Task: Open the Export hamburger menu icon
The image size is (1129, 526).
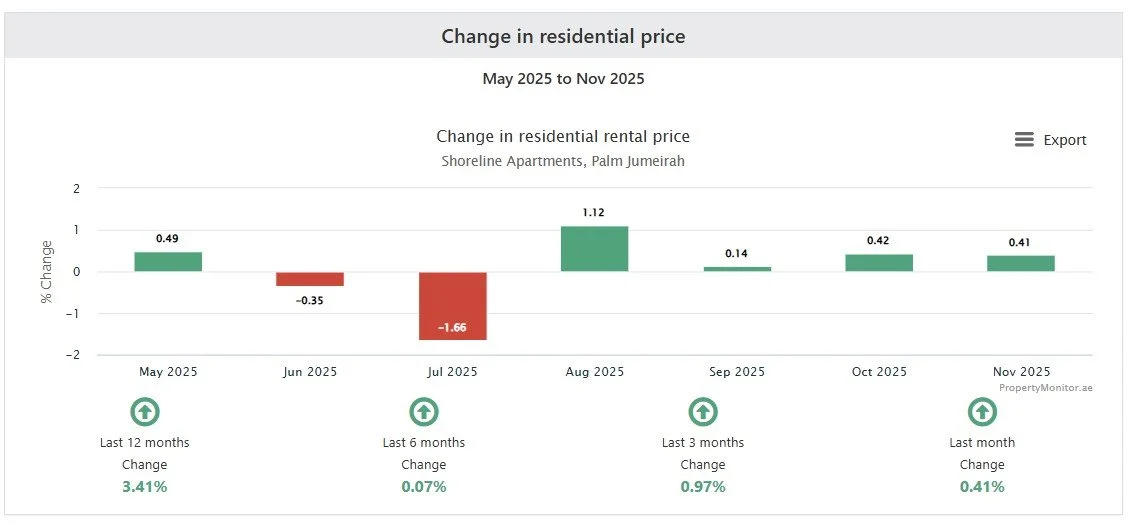Action: pos(1024,140)
